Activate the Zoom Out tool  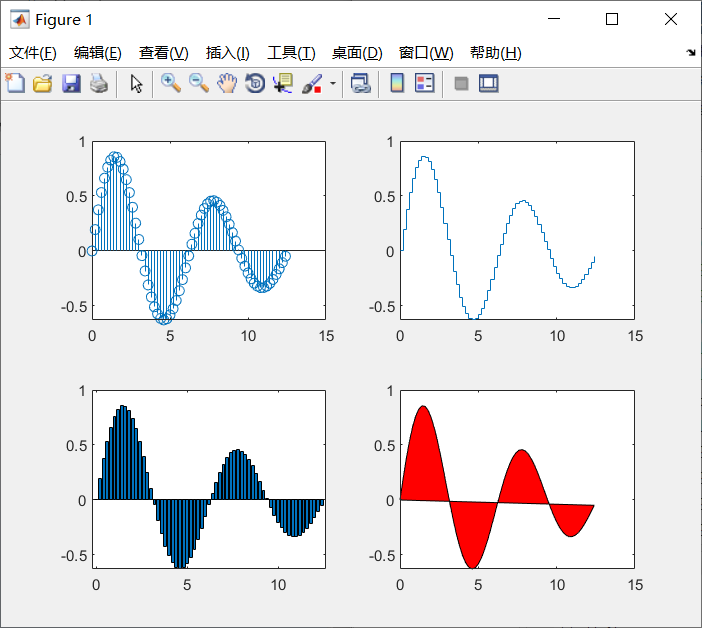(x=199, y=84)
